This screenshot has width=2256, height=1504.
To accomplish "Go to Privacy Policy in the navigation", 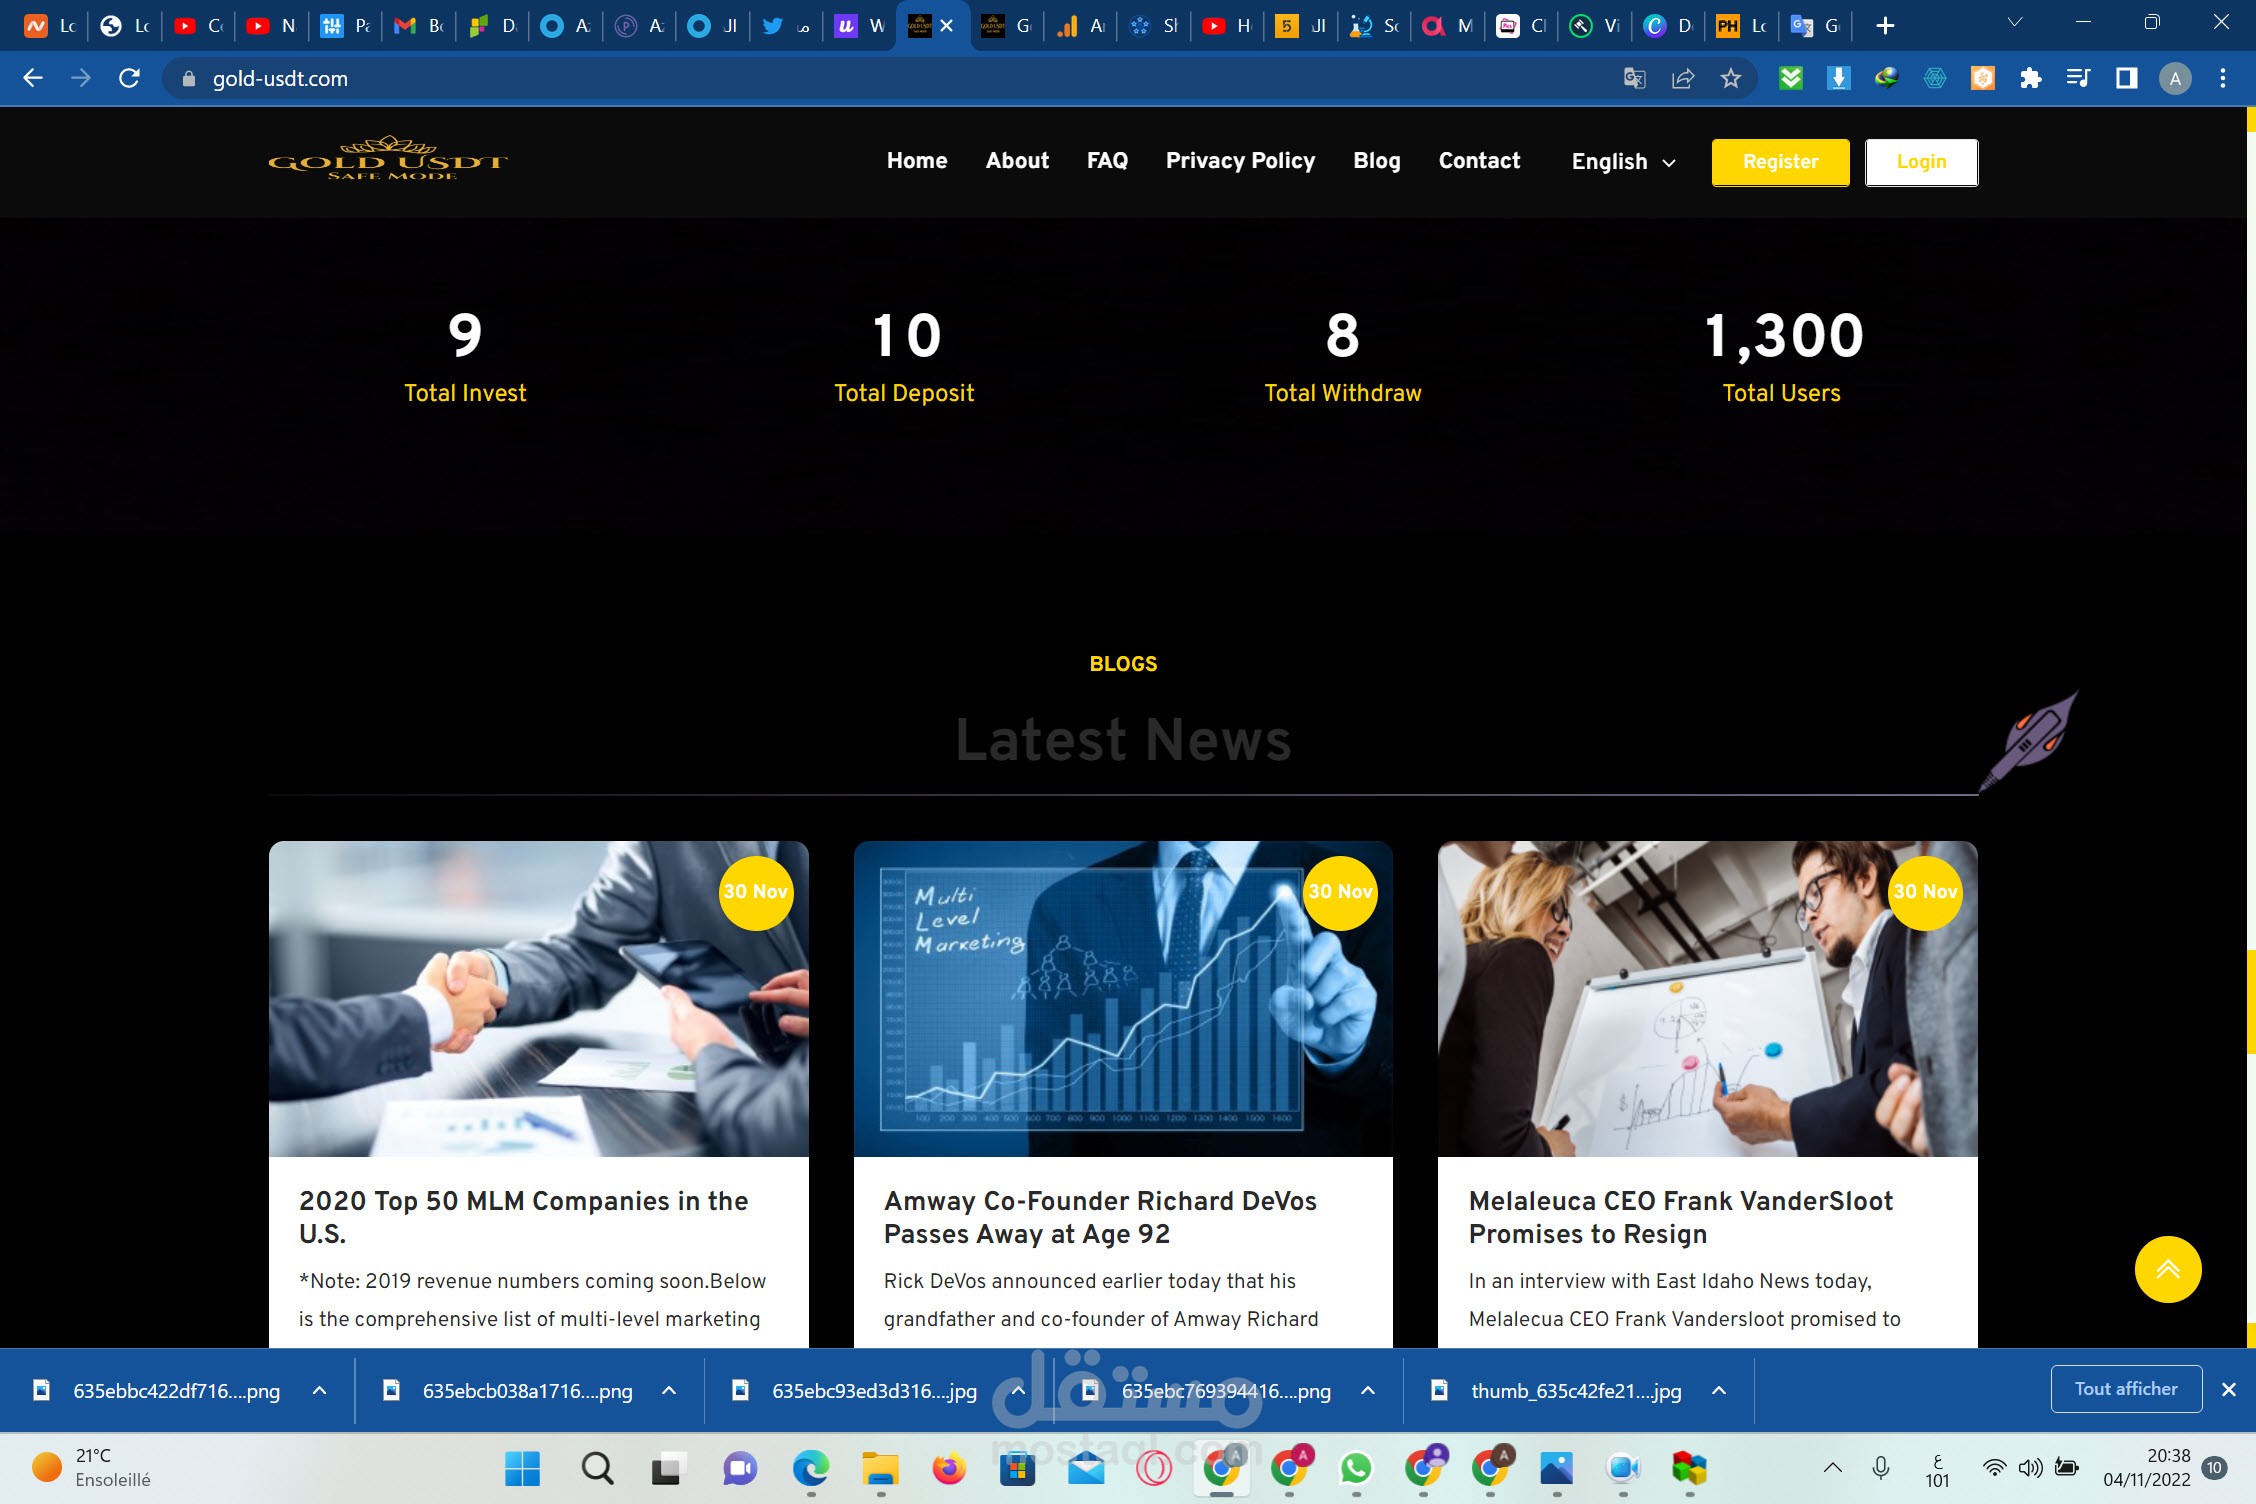I will point(1240,161).
